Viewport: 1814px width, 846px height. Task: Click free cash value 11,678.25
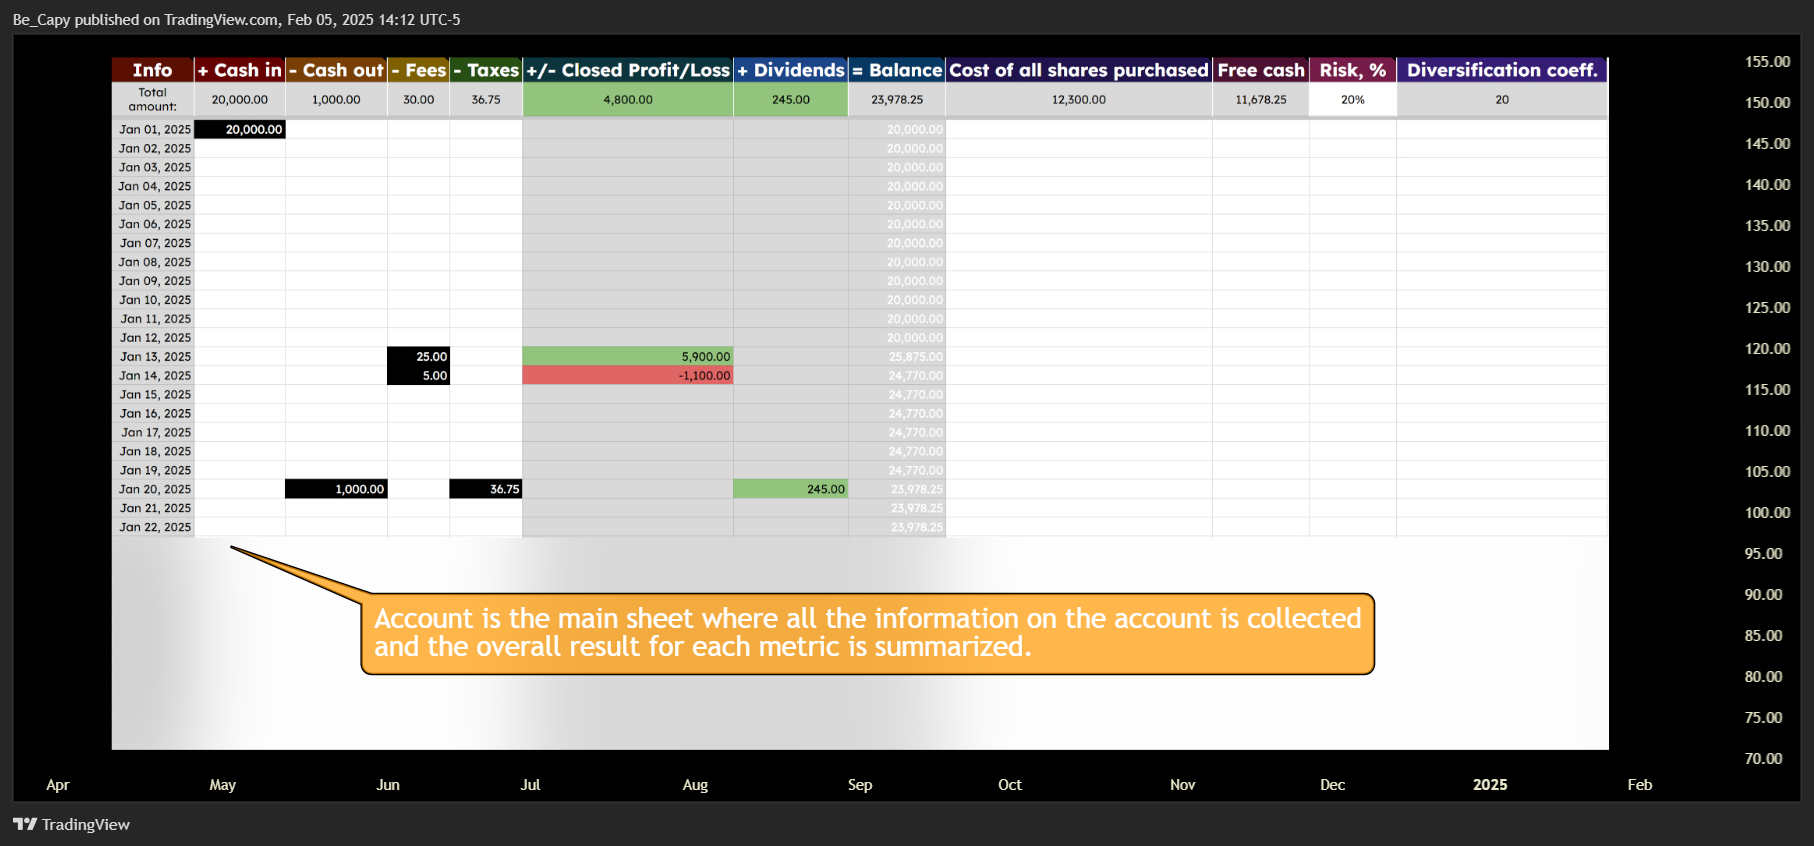(1261, 100)
